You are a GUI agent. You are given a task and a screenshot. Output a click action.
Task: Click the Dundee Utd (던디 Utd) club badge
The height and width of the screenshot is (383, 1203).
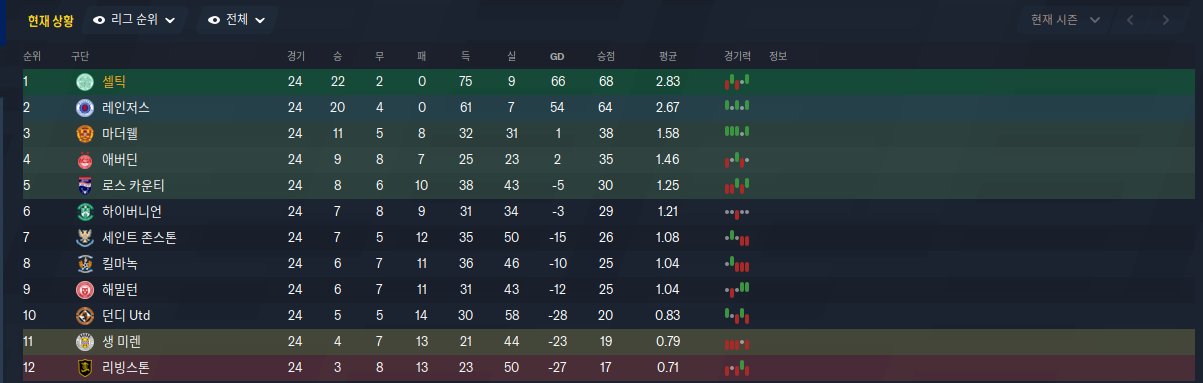(x=84, y=316)
